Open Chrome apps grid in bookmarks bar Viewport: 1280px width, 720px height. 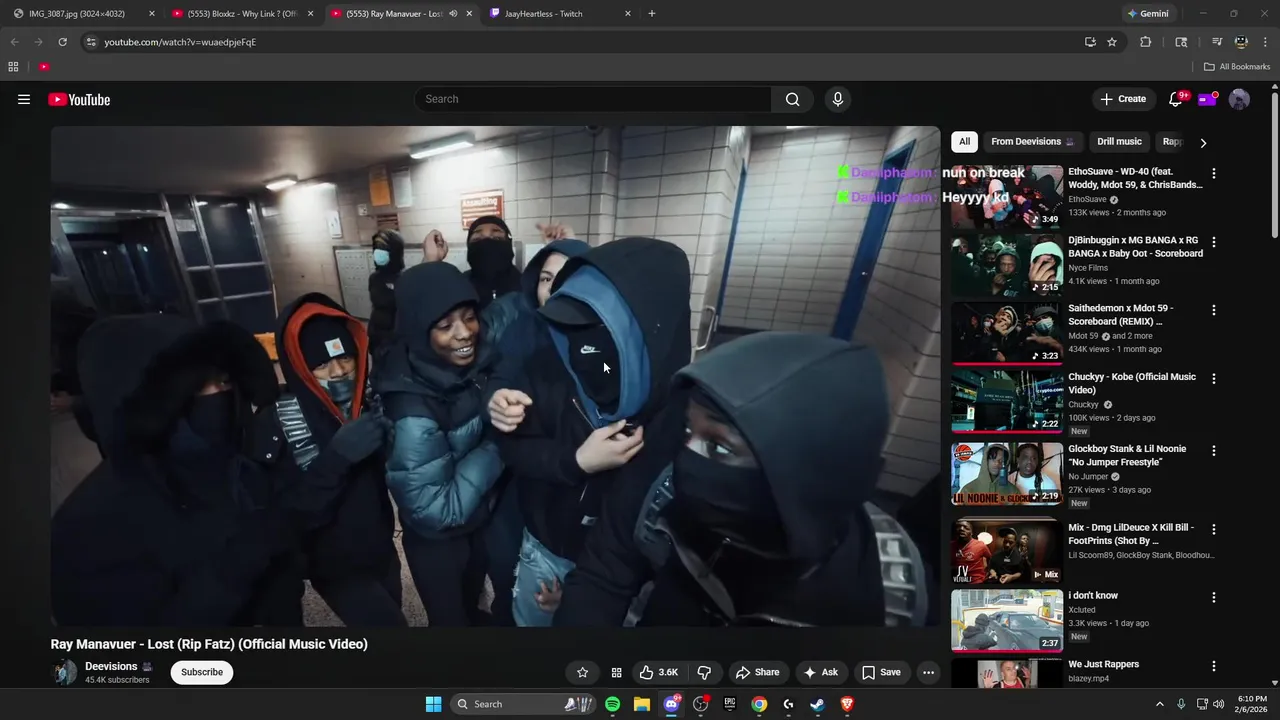13,67
